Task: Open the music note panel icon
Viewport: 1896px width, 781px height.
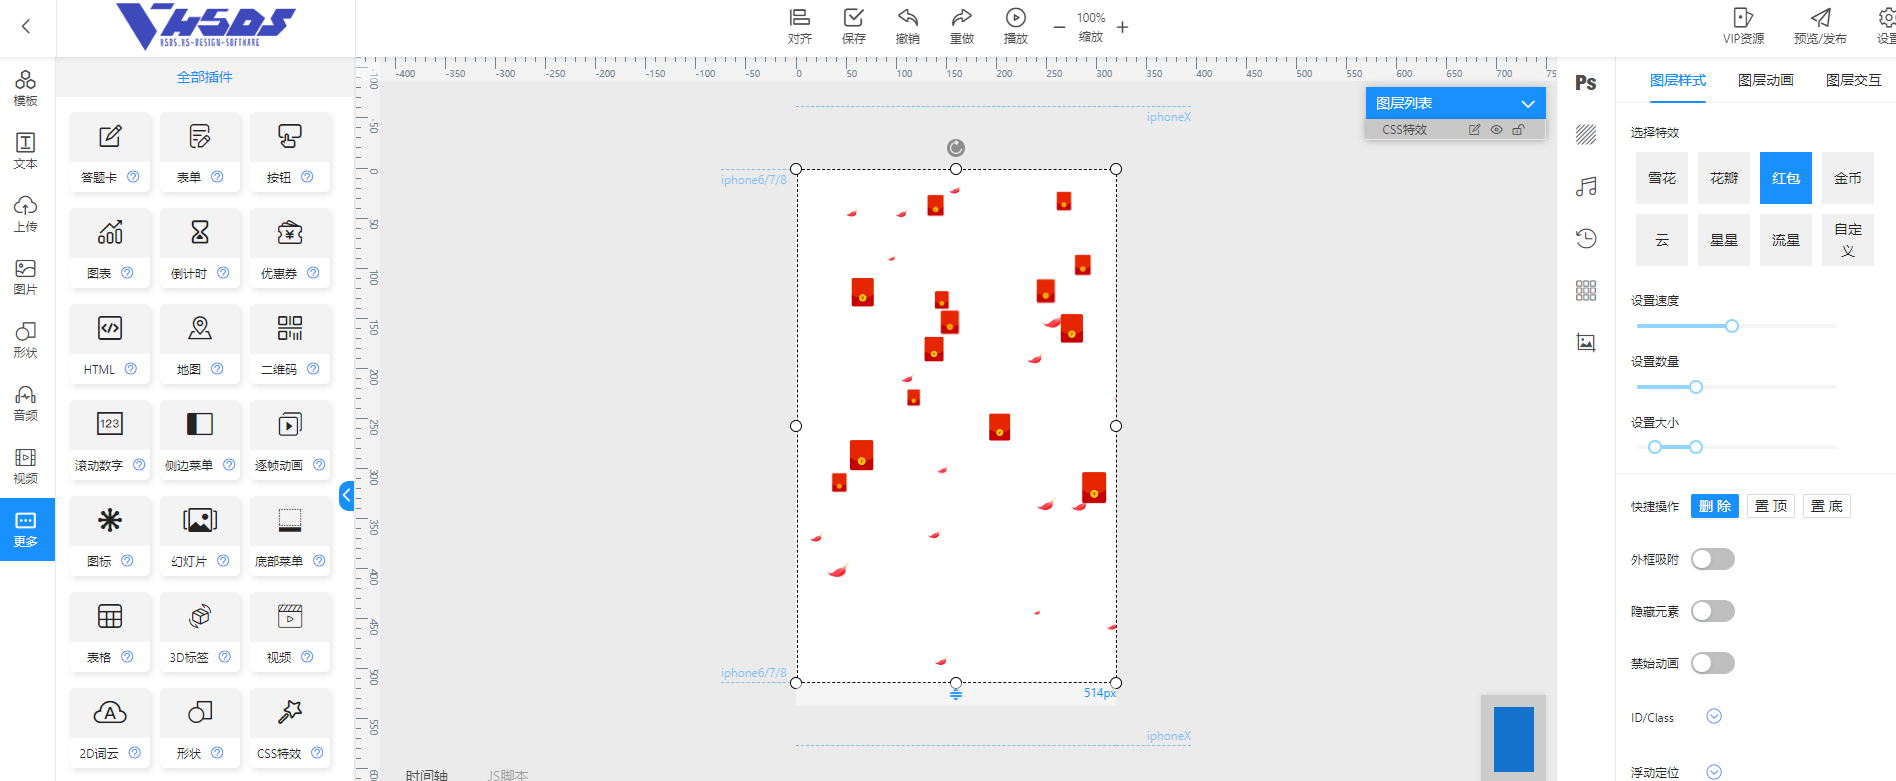Action: (1586, 187)
